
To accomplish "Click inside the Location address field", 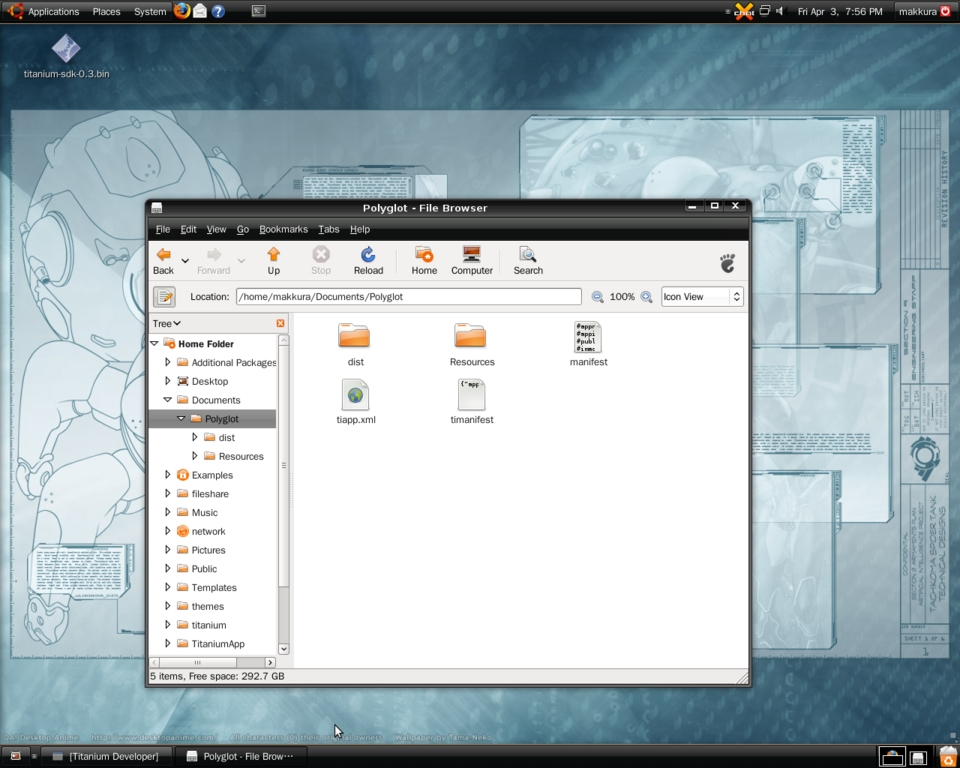I will click(400, 296).
